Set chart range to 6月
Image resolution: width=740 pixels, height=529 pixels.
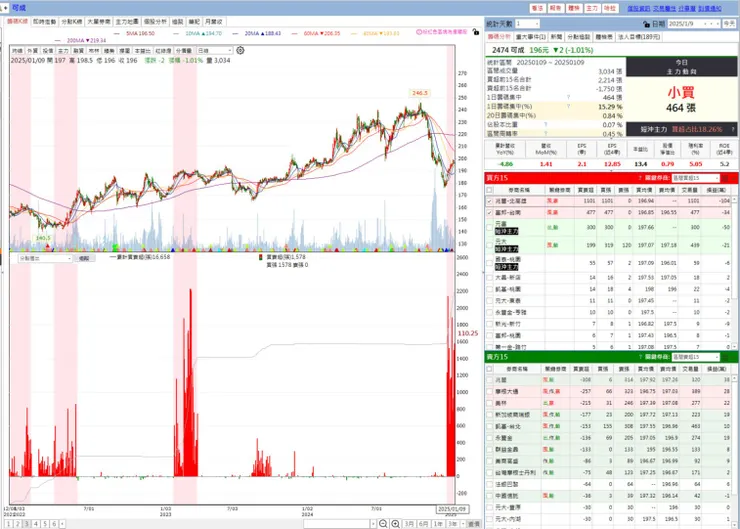tap(423, 524)
